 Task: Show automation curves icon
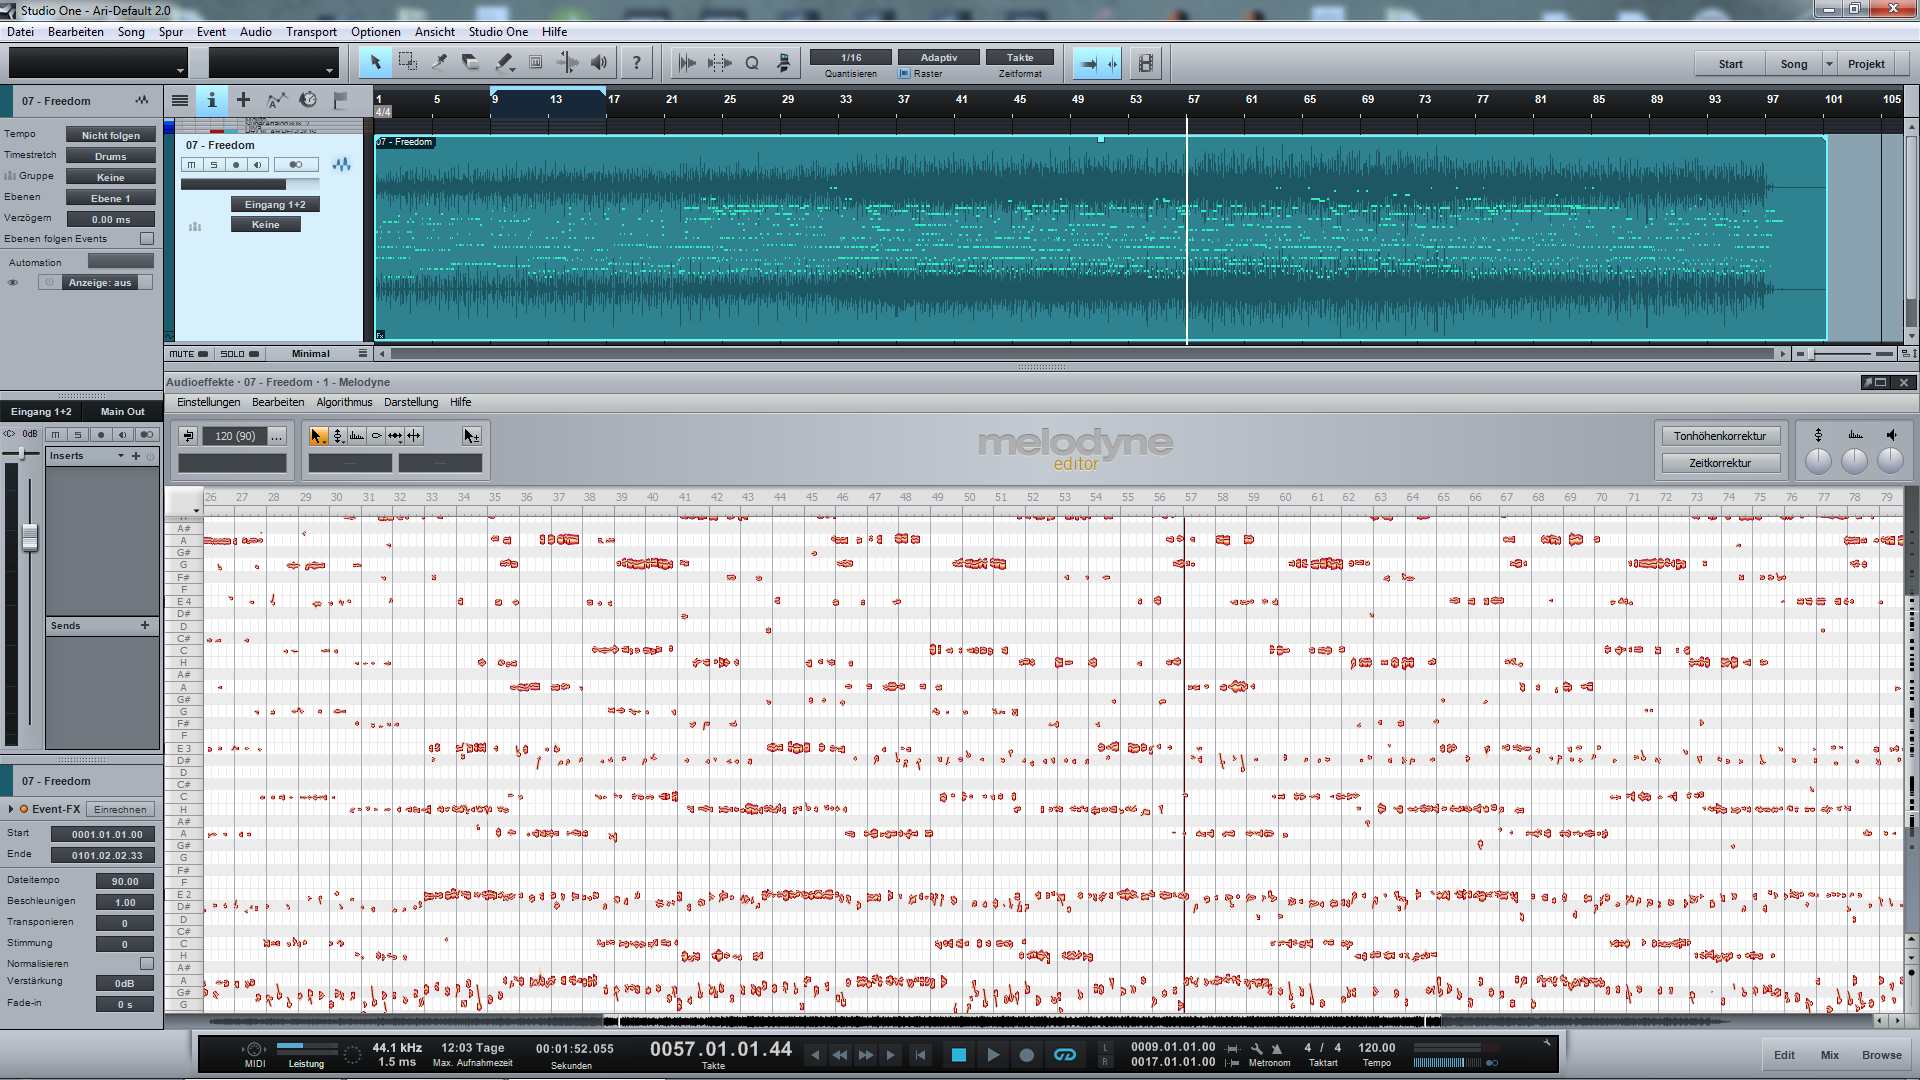tap(276, 100)
